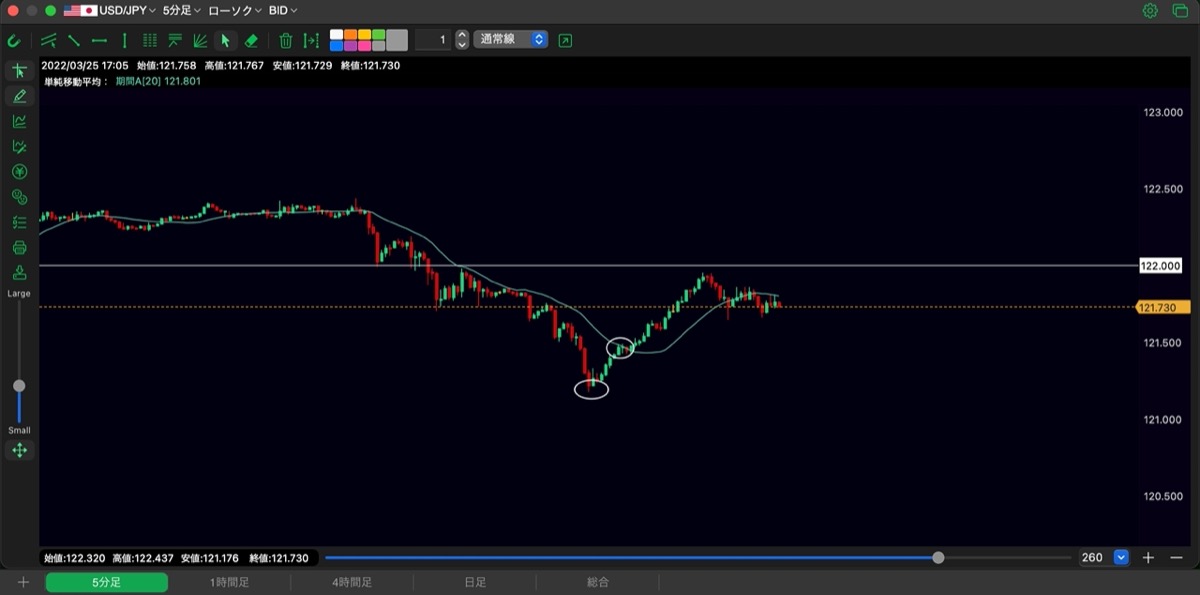This screenshot has width=1200, height=595.
Task: Switch to the 日足 tab
Action: (x=475, y=582)
